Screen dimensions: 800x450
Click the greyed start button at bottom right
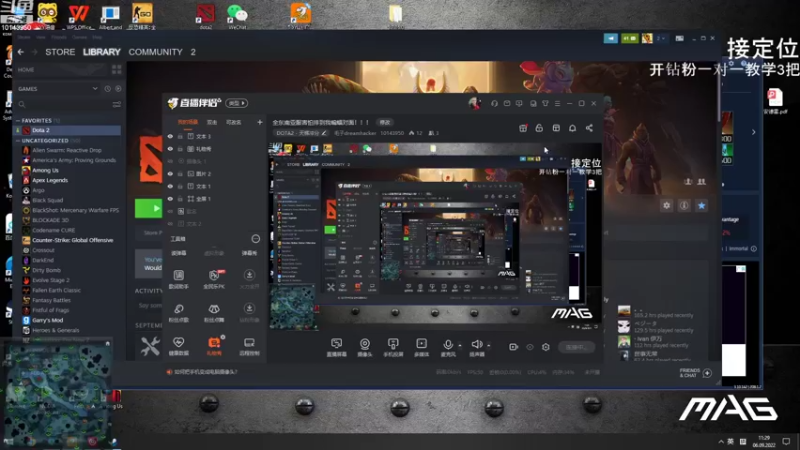click(x=577, y=347)
